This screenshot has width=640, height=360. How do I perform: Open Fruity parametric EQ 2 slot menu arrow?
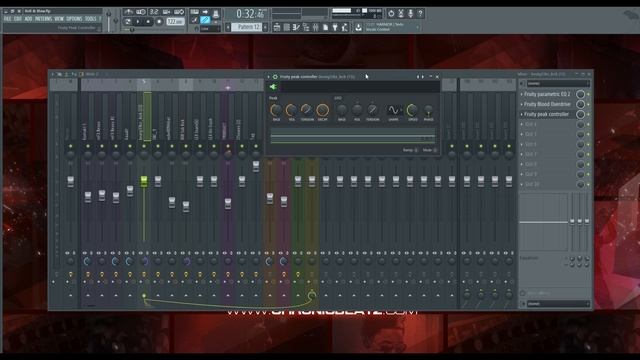(x=522, y=94)
